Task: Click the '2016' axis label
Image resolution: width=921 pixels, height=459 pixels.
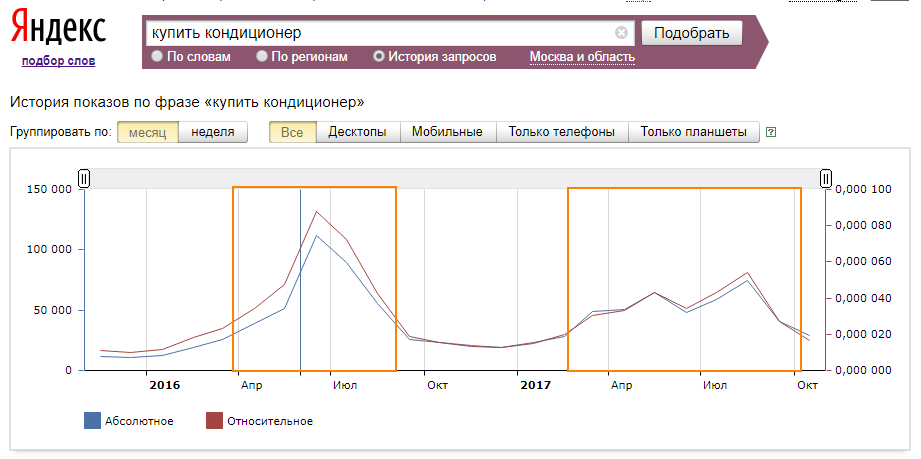Action: tap(164, 386)
